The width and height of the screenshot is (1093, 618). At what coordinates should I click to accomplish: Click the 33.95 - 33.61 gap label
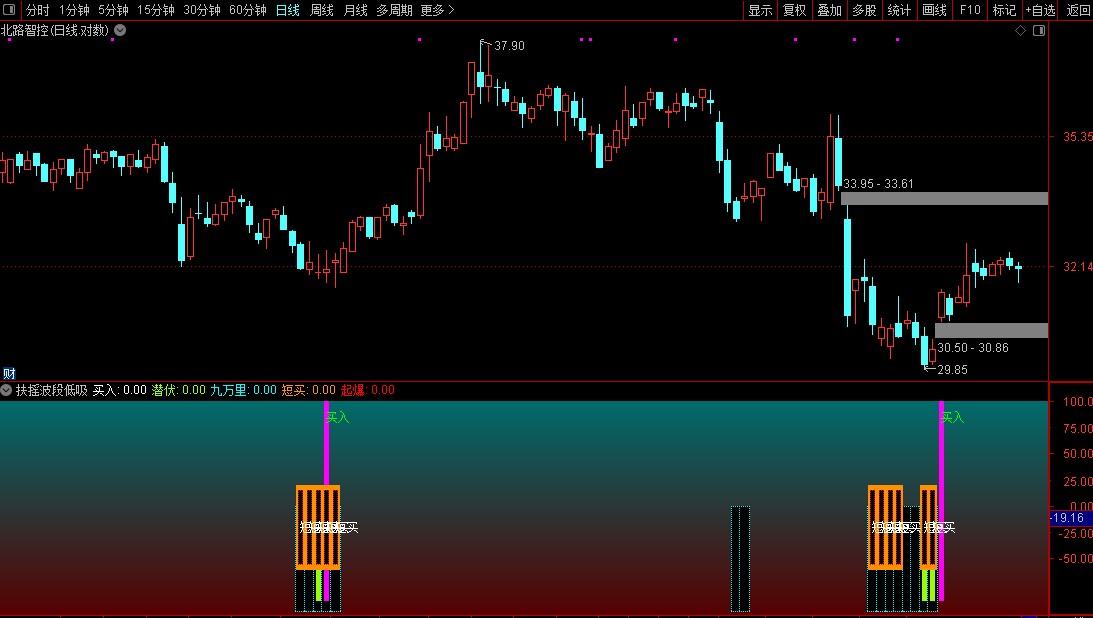coord(878,184)
